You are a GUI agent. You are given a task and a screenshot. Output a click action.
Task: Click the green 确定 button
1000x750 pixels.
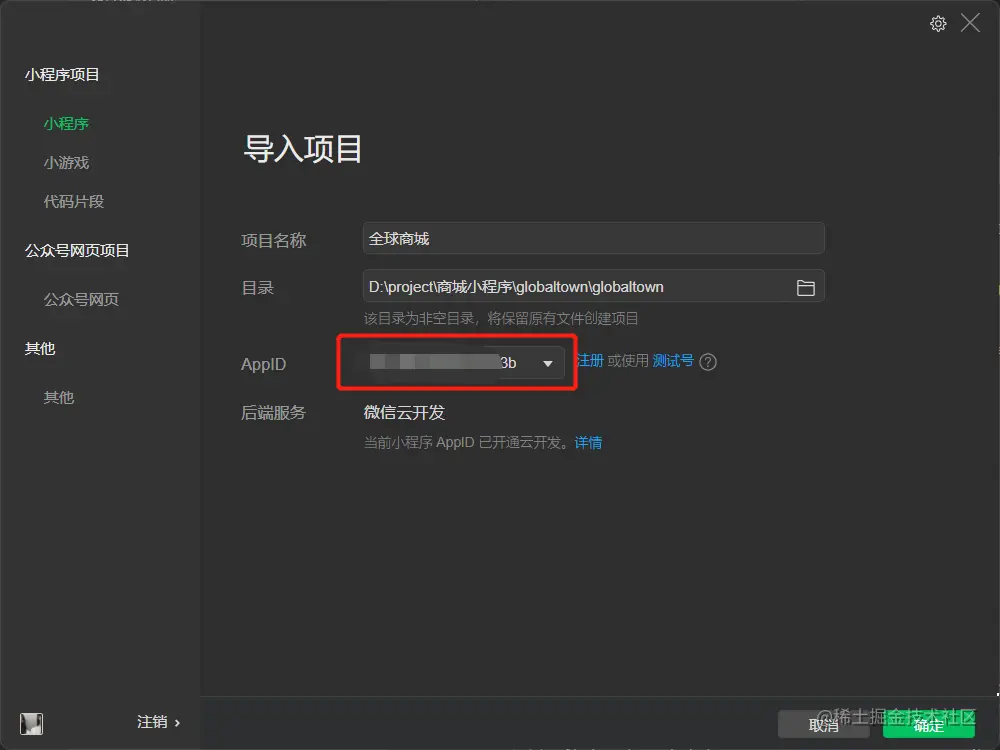[x=929, y=725]
